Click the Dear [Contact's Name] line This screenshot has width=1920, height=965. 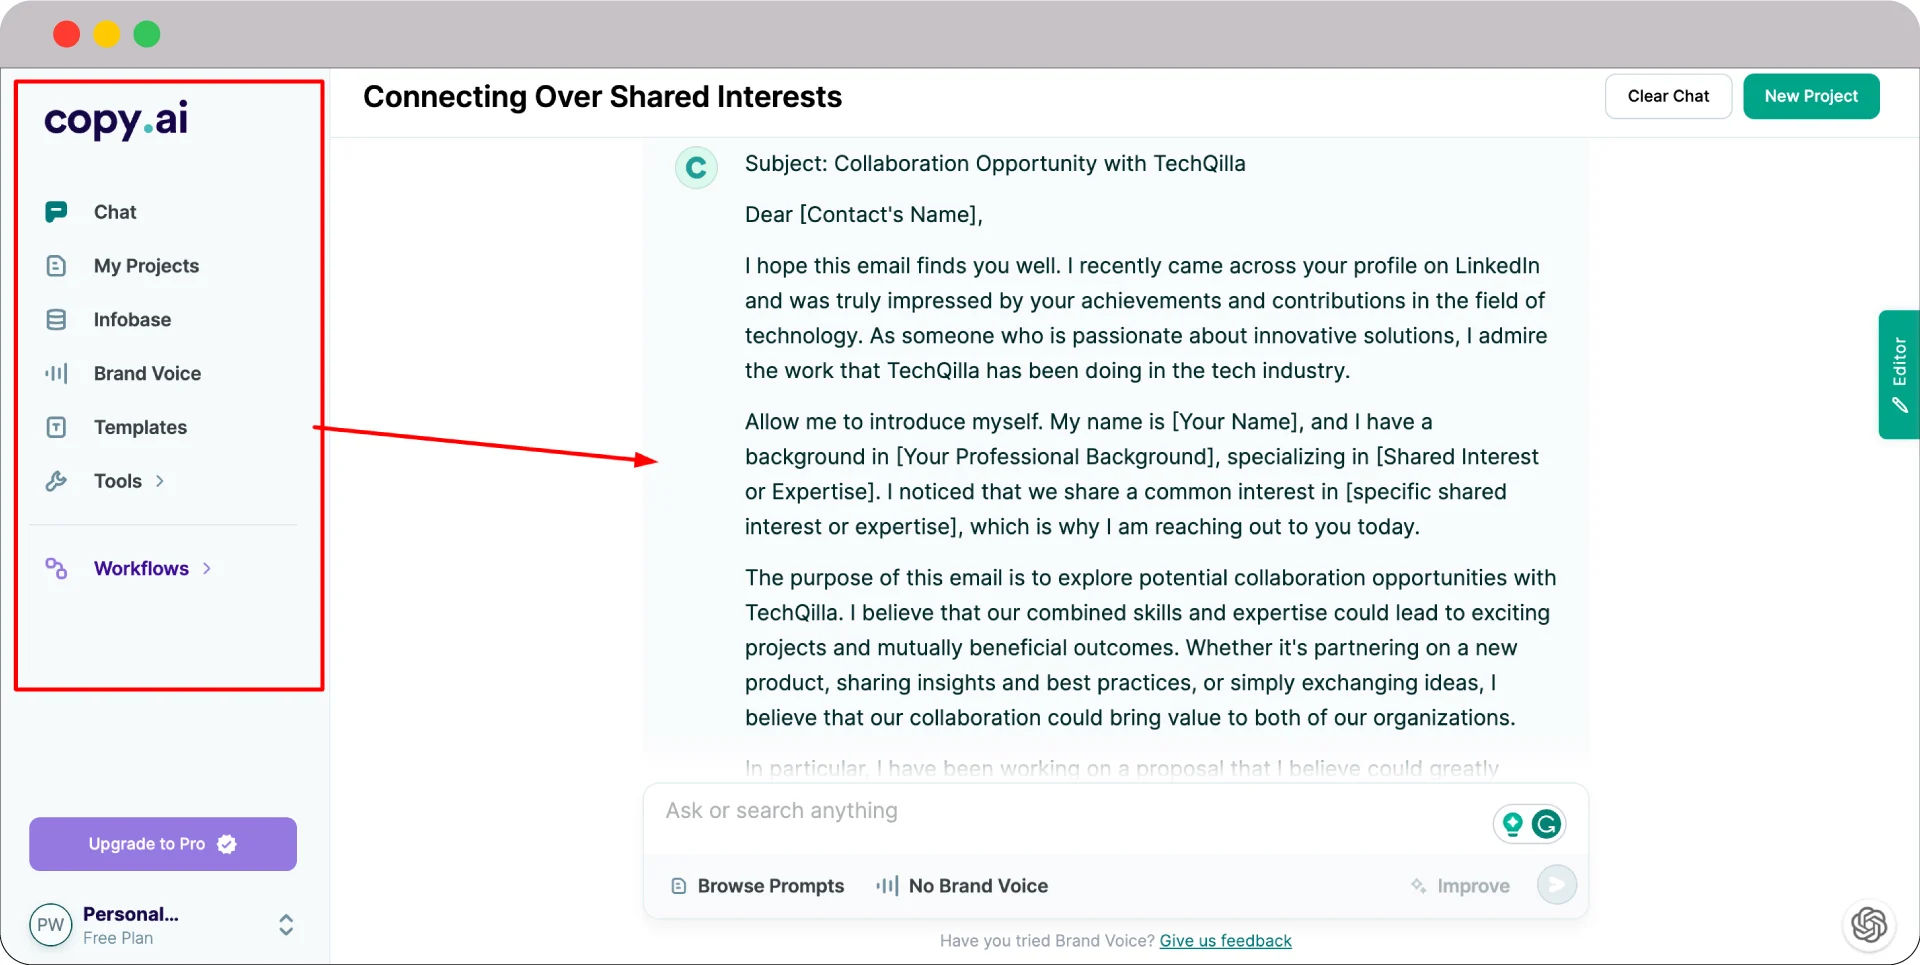864,215
